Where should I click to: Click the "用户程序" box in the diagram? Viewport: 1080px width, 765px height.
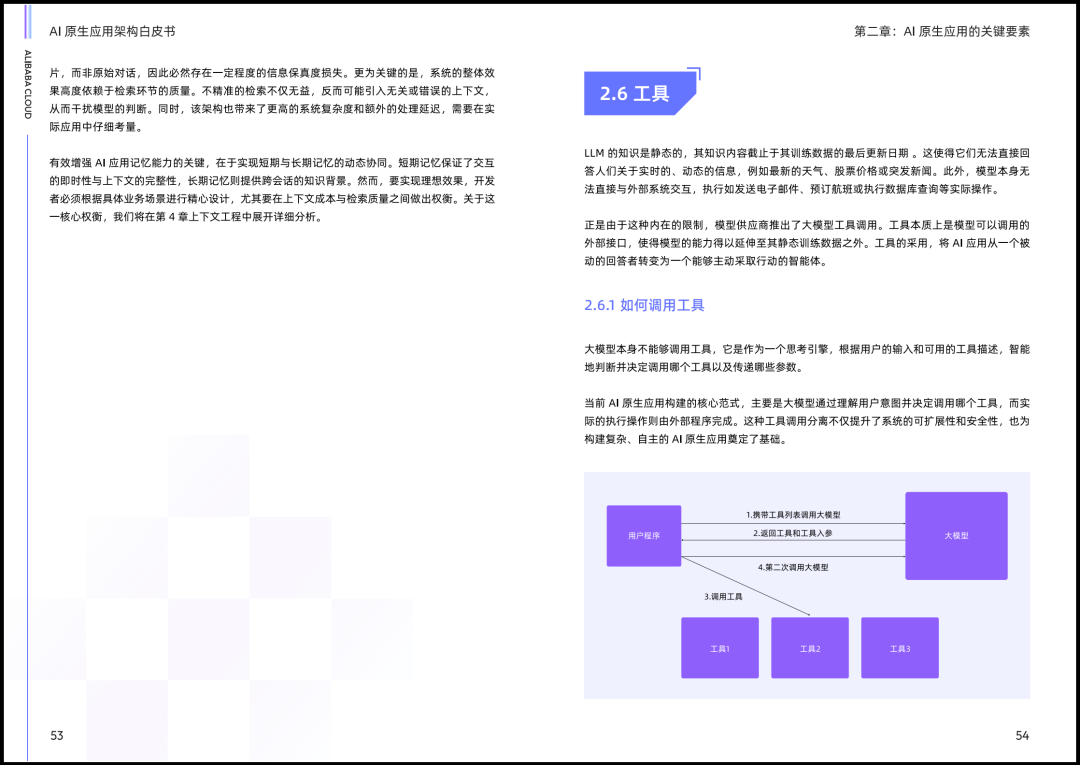(x=644, y=536)
